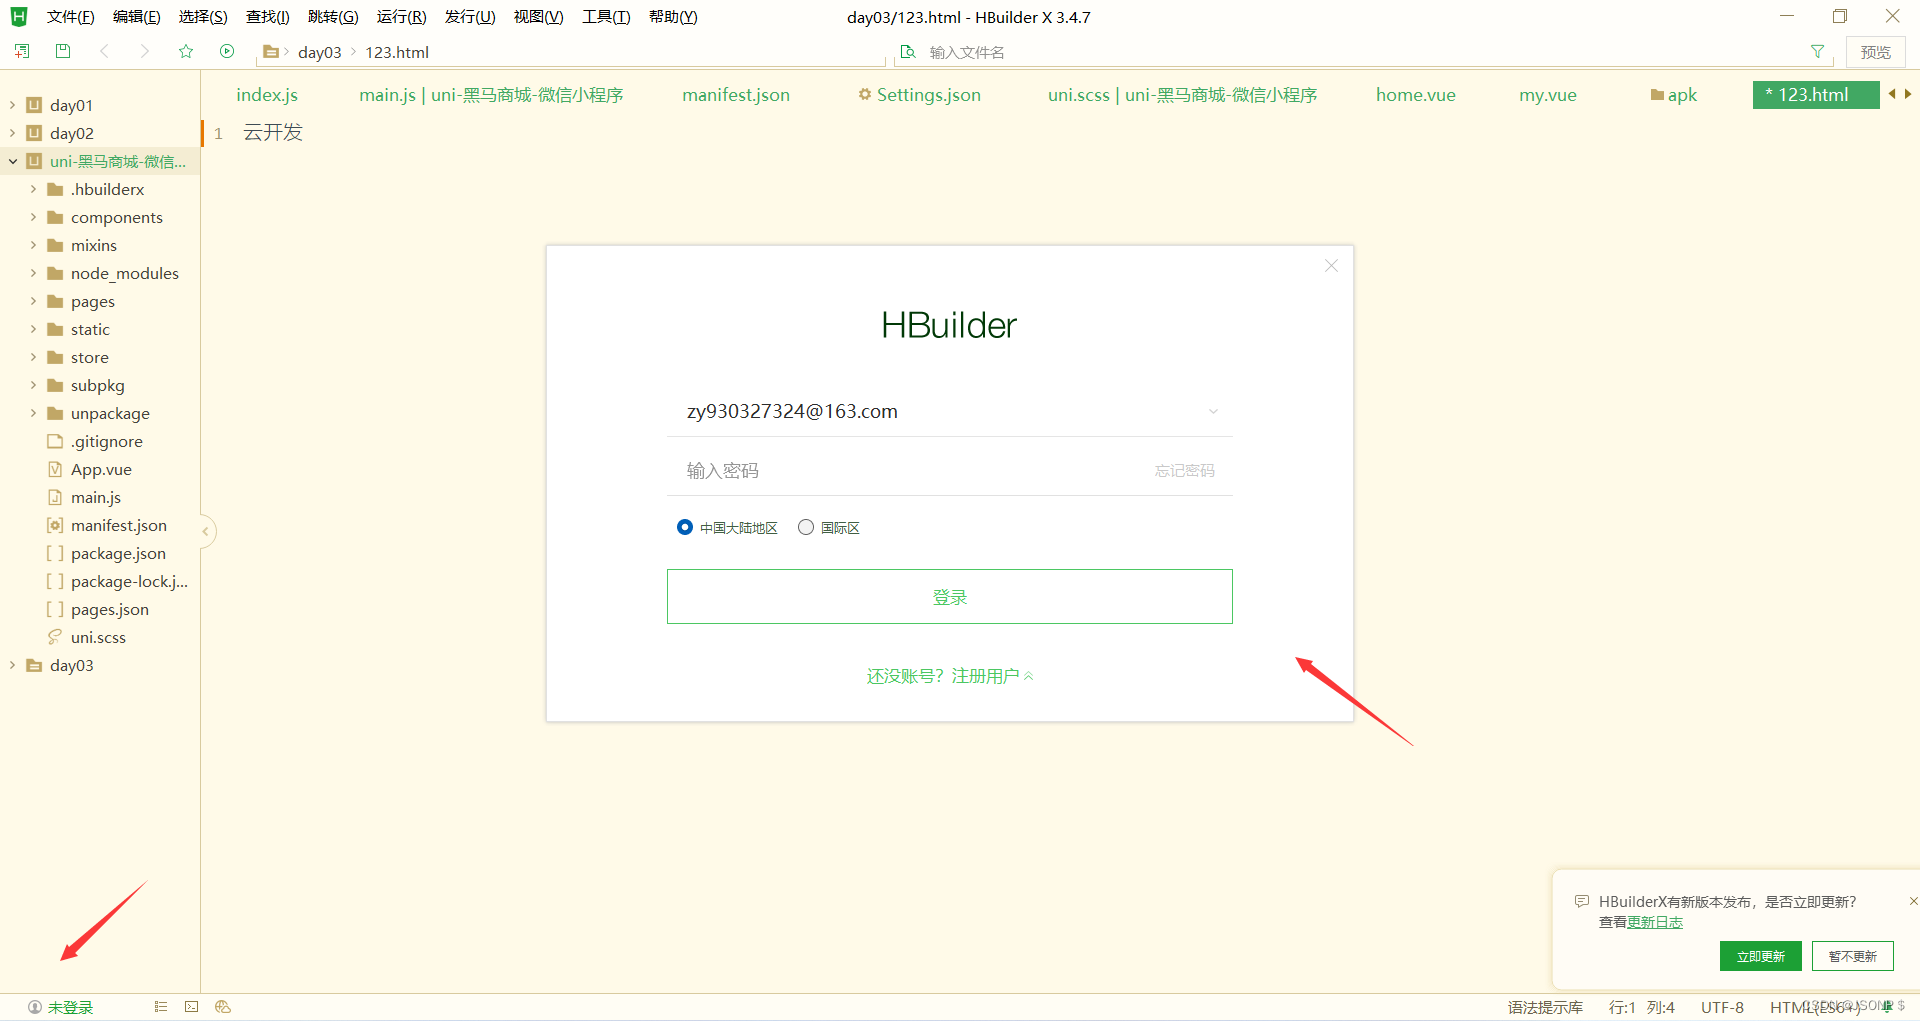This screenshot has height=1021, width=1920.
Task: Open the 帮助(Y) menu
Action: tap(673, 17)
